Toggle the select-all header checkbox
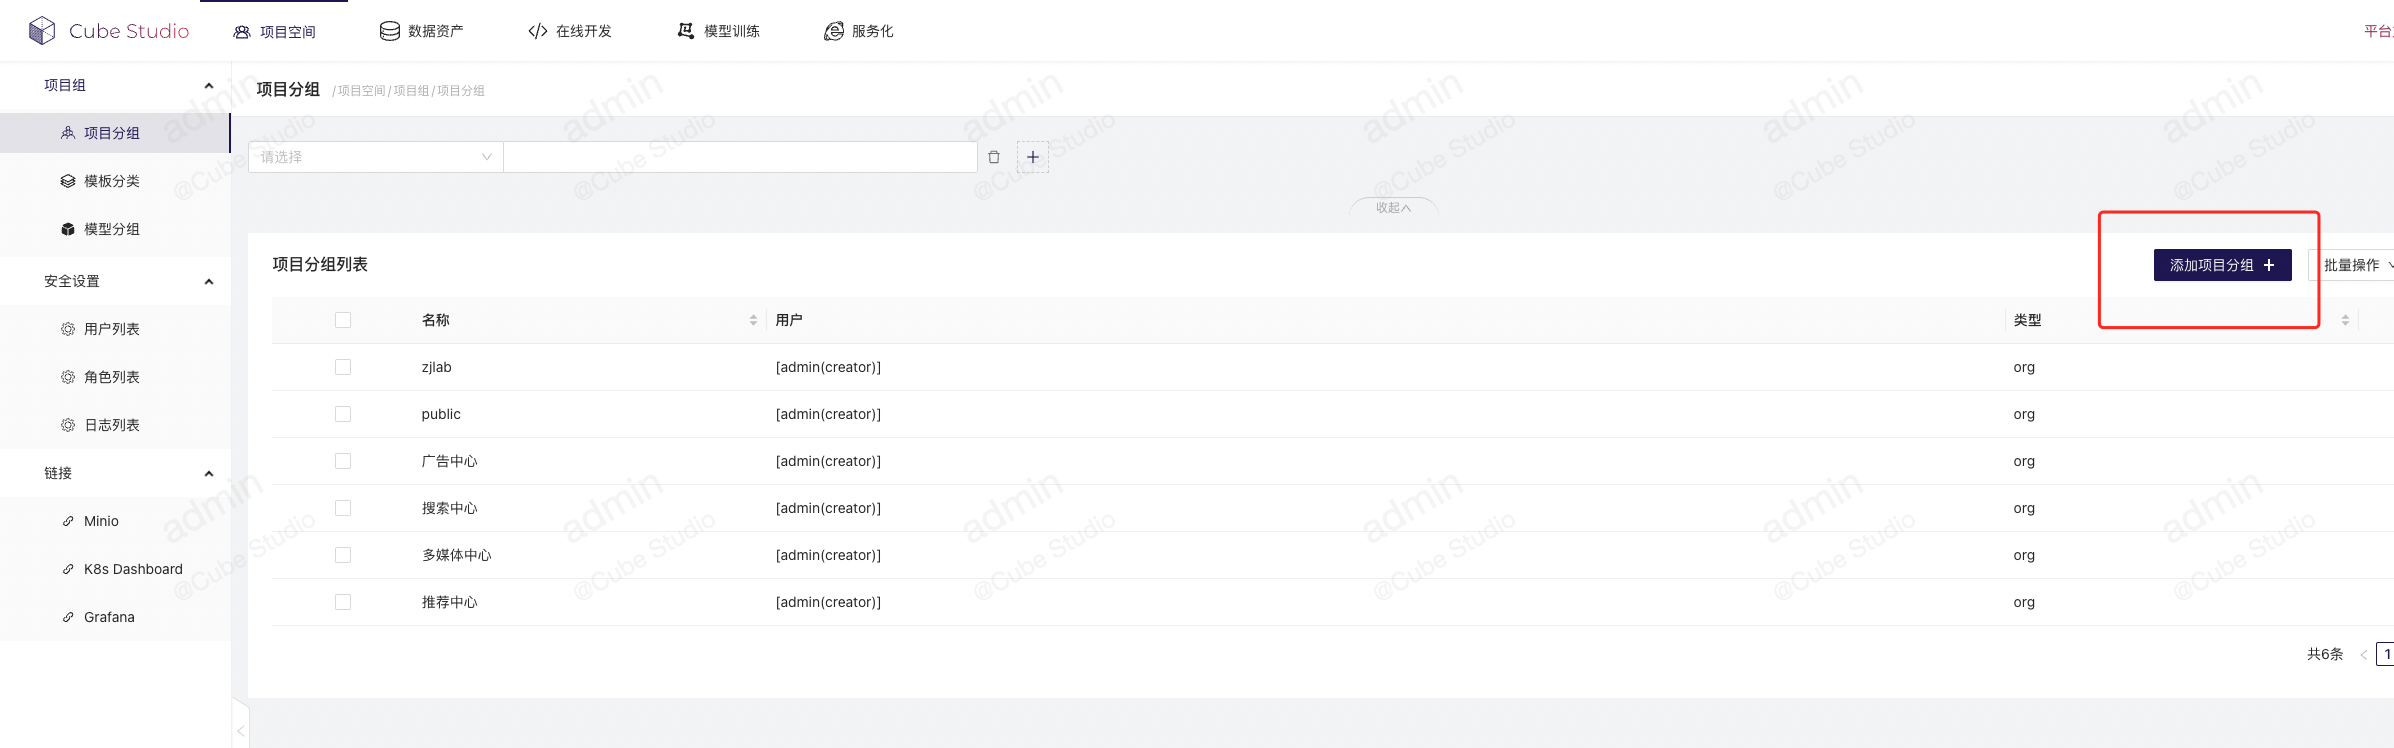Screen dimensions: 2394x748 343,320
